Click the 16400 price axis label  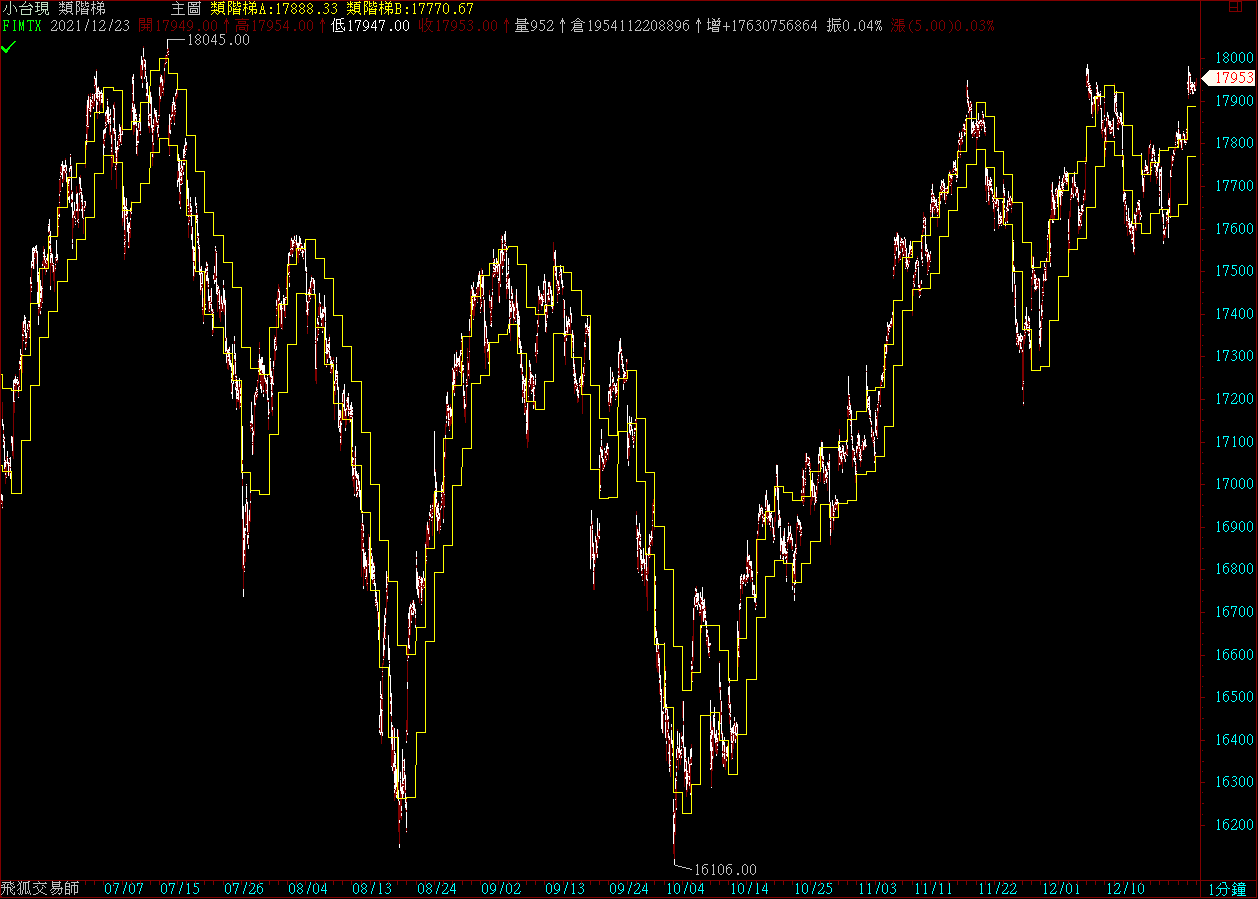[x=1234, y=740]
